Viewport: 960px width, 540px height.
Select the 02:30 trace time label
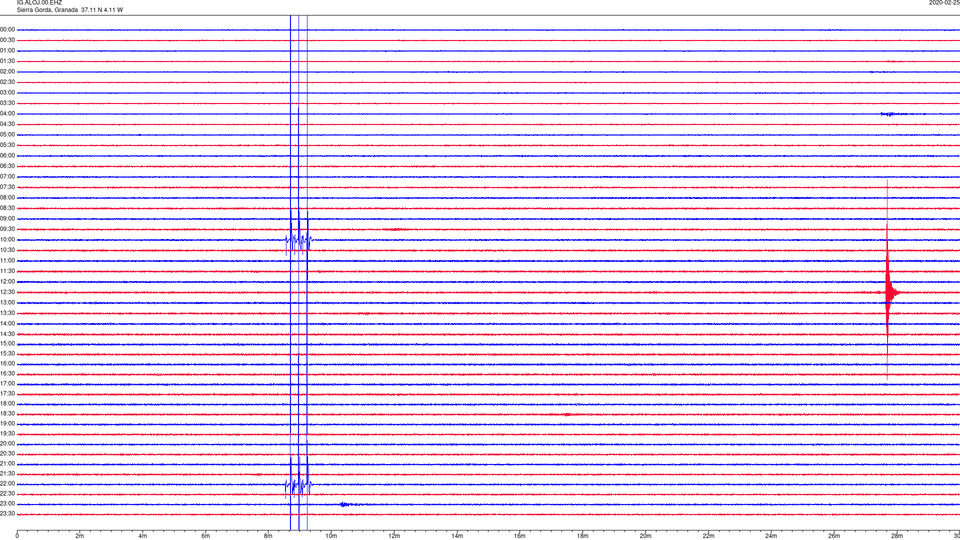[x=7, y=82]
